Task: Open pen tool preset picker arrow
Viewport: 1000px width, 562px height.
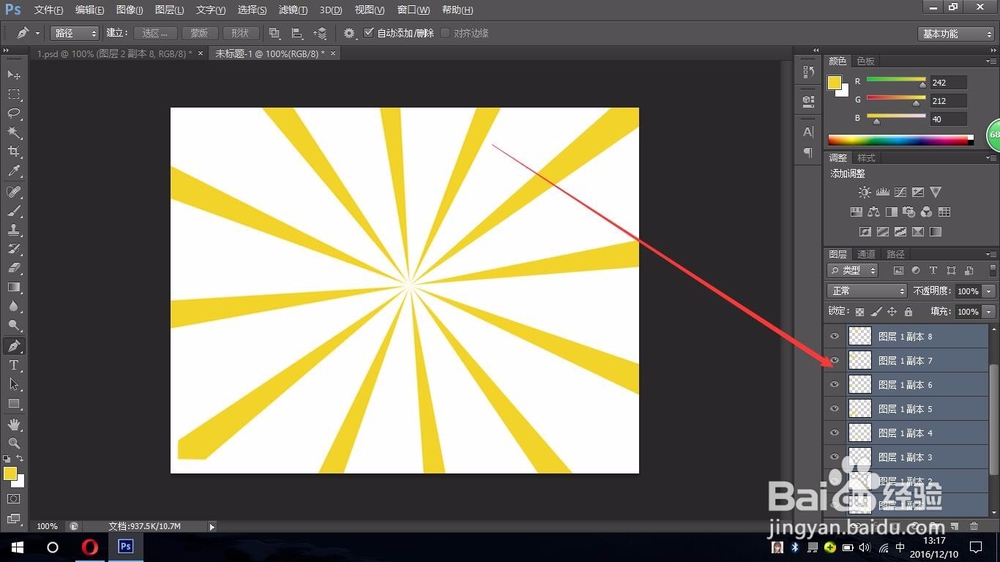Action: click(x=38, y=33)
